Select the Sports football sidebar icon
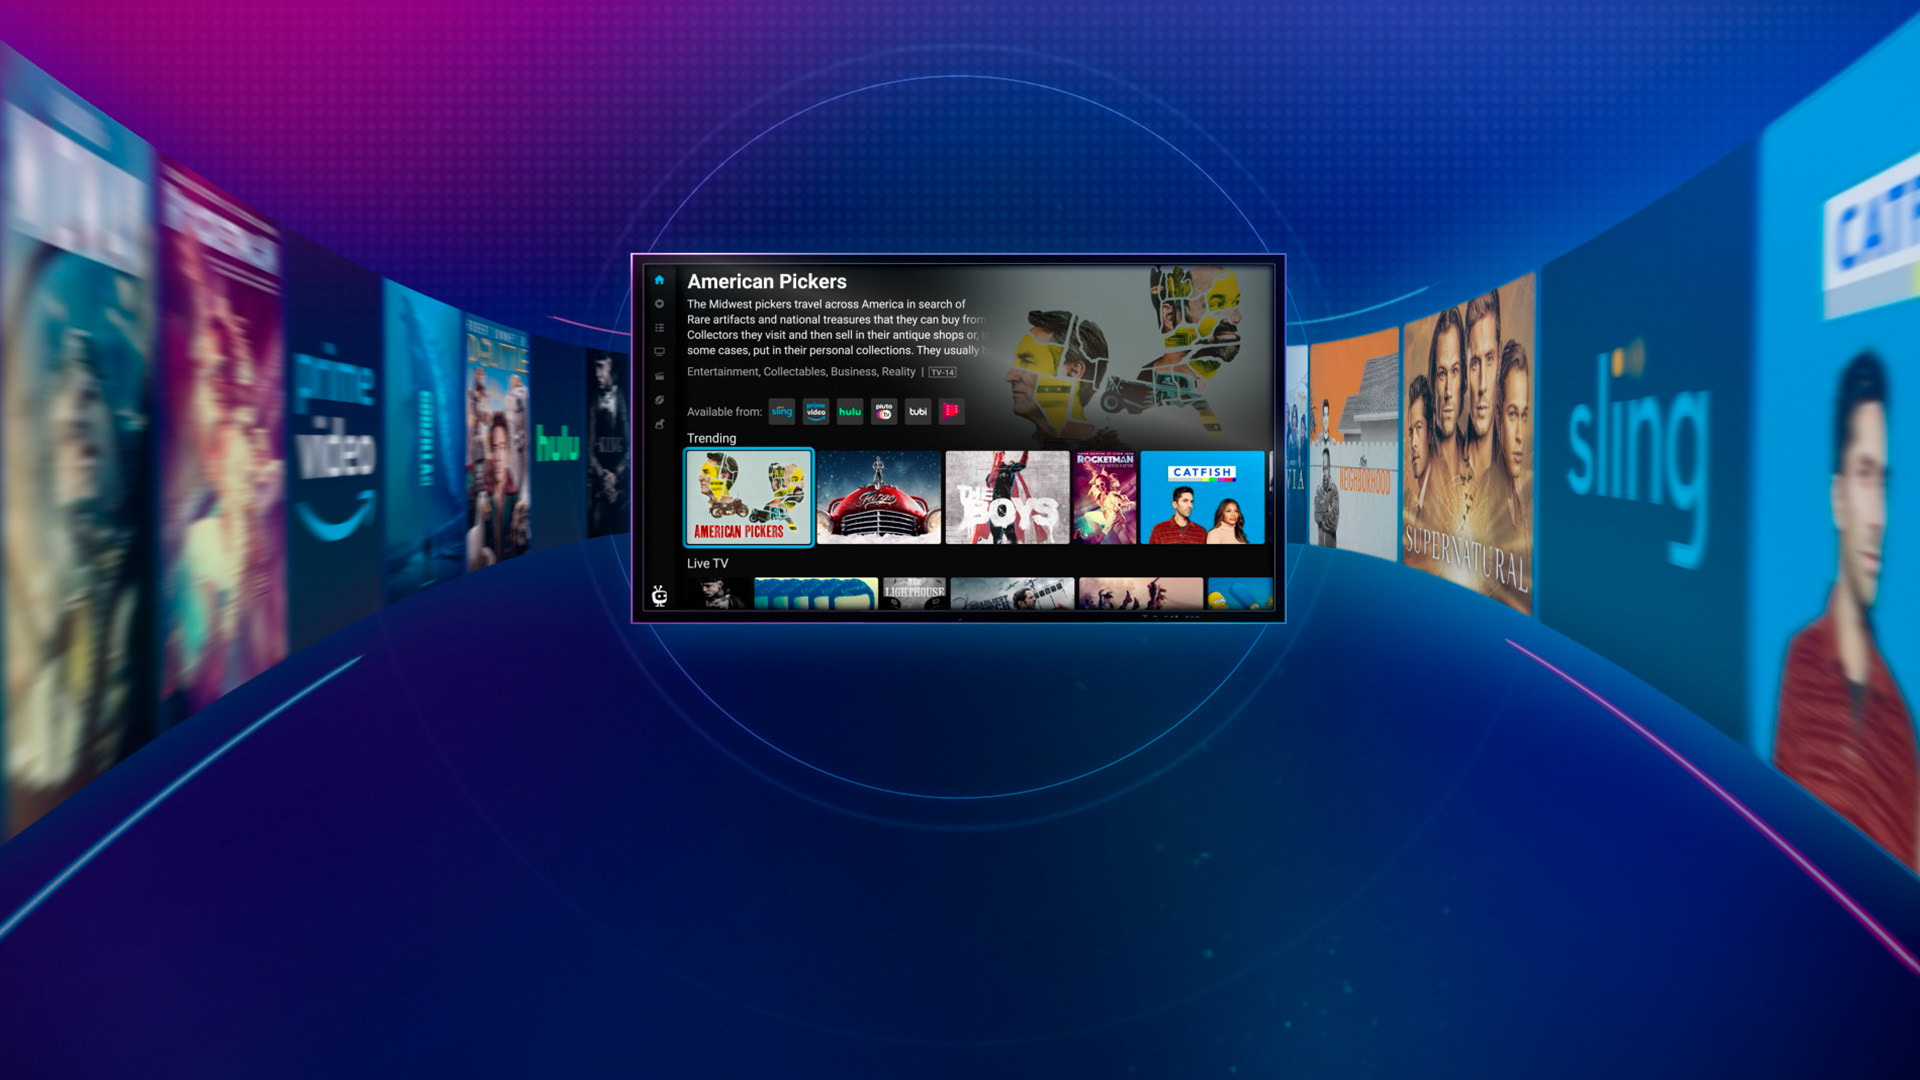Image resolution: width=1920 pixels, height=1080 pixels. pyautogui.click(x=659, y=400)
